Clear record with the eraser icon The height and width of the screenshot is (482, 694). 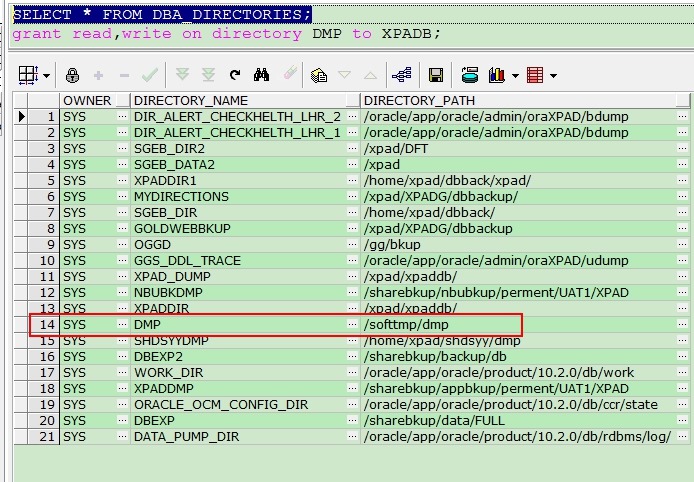coord(290,73)
